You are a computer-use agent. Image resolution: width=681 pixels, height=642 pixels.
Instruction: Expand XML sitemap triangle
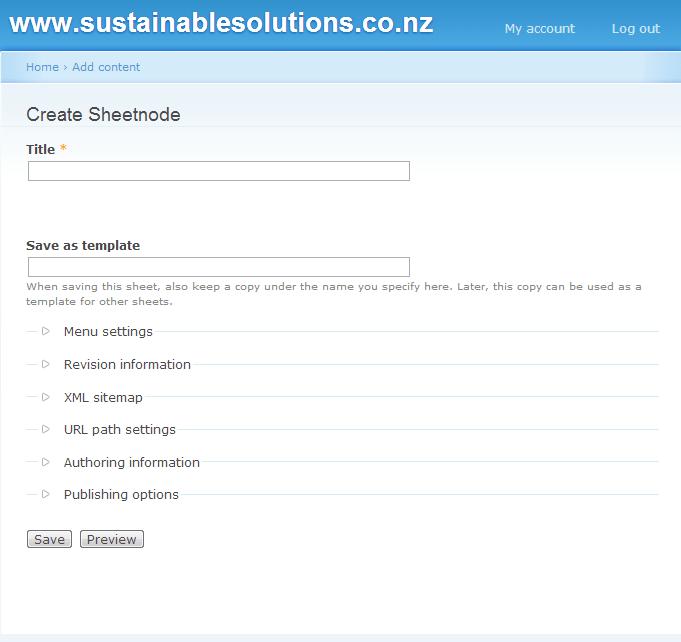(46, 397)
